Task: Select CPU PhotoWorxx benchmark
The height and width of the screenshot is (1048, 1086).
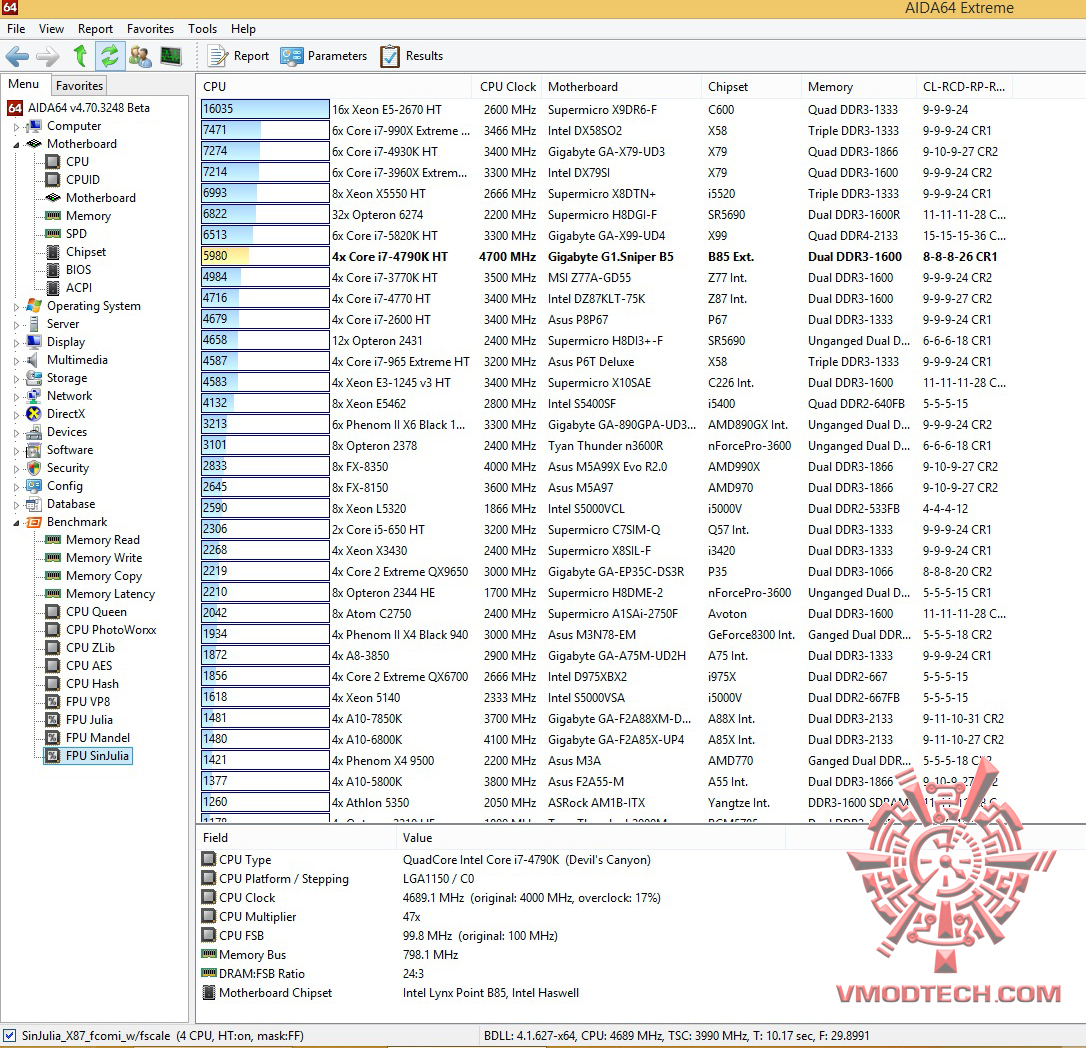Action: click(111, 630)
